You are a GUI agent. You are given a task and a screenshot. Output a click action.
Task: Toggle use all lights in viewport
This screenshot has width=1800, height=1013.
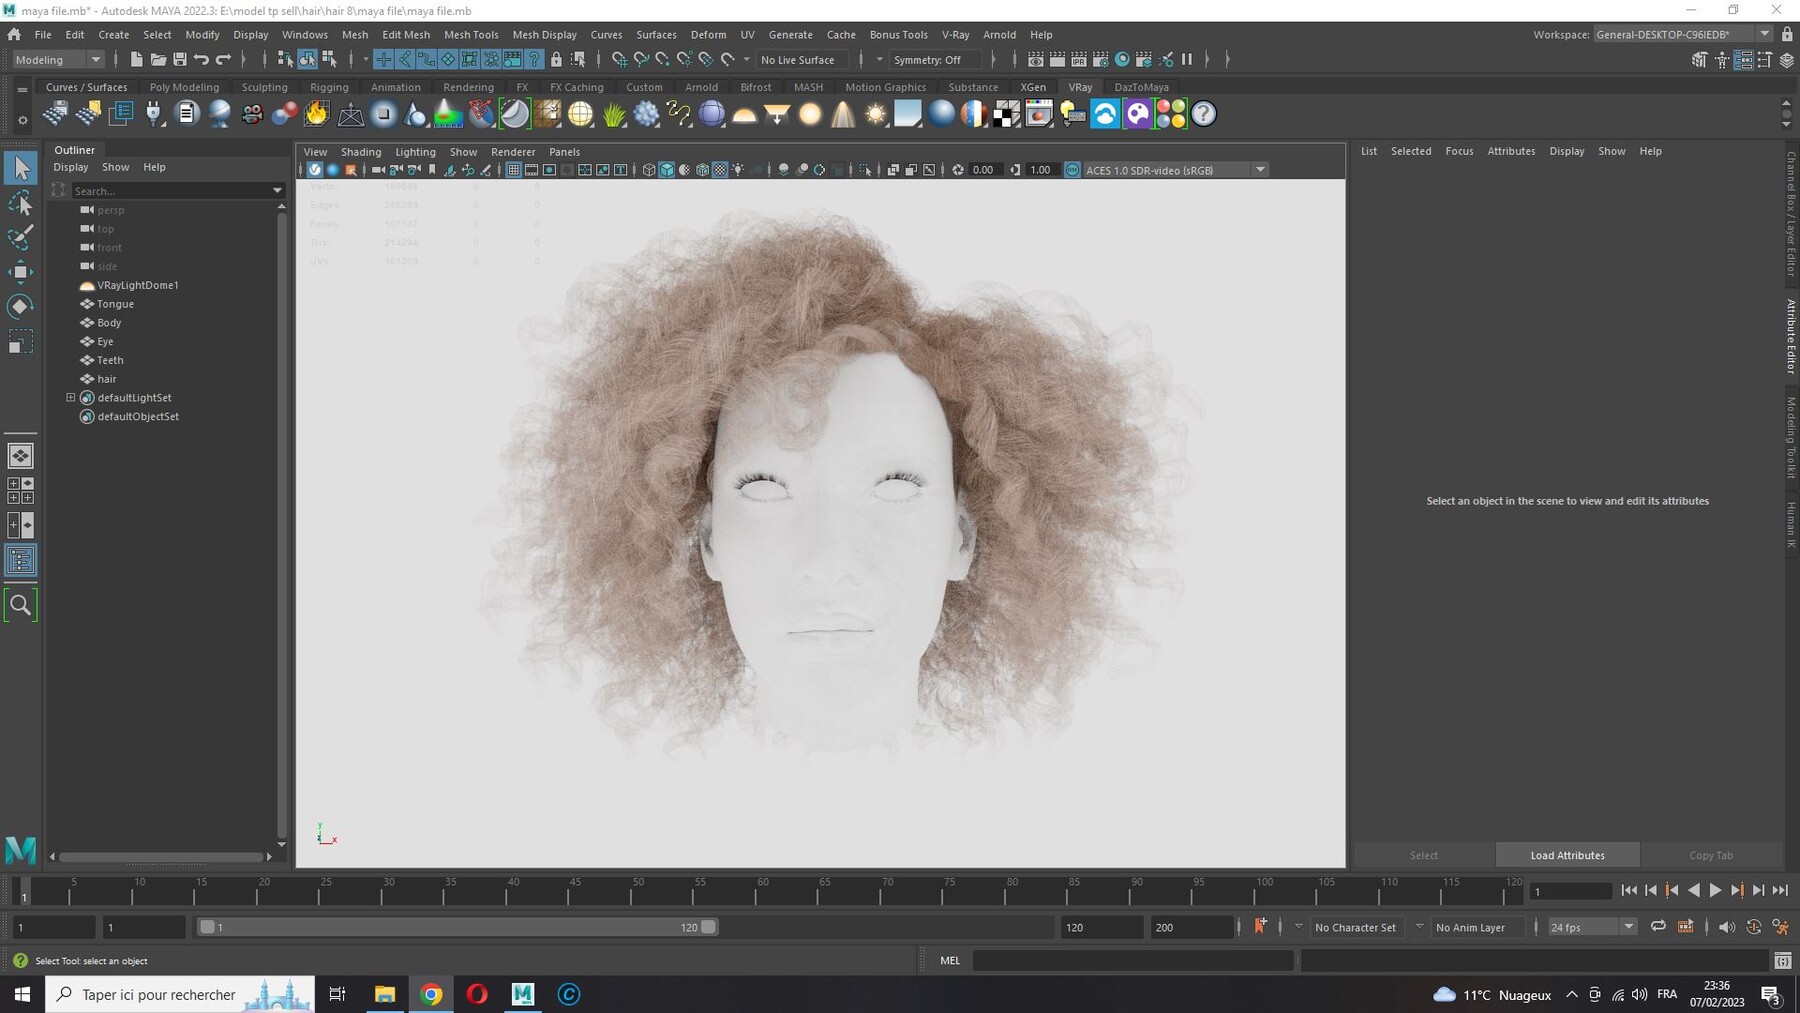pos(738,170)
